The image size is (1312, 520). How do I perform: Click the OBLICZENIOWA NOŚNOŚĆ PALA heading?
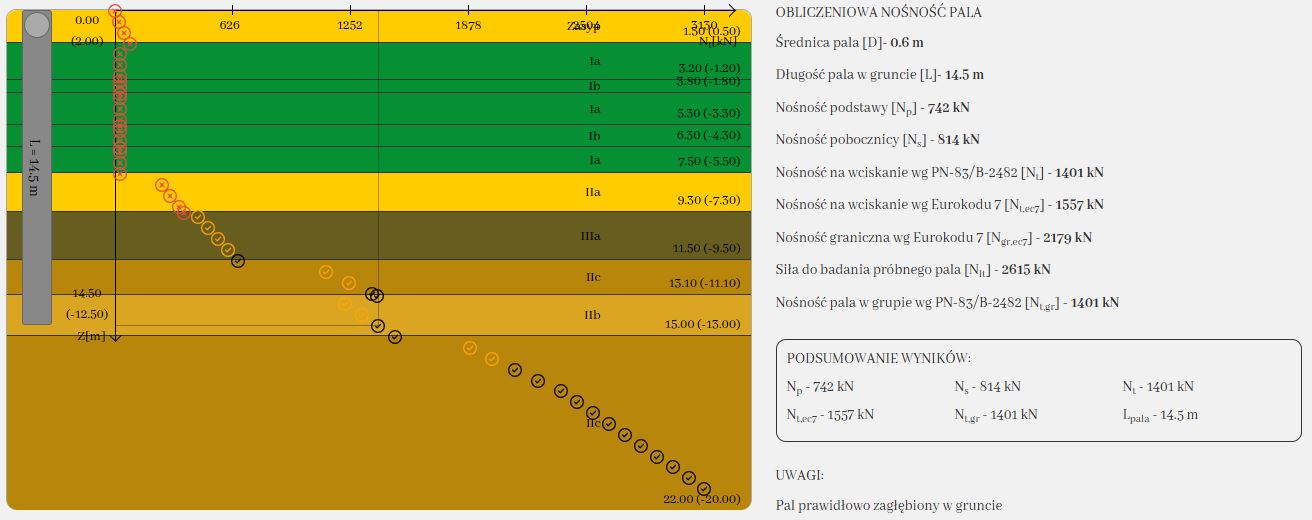coord(878,13)
